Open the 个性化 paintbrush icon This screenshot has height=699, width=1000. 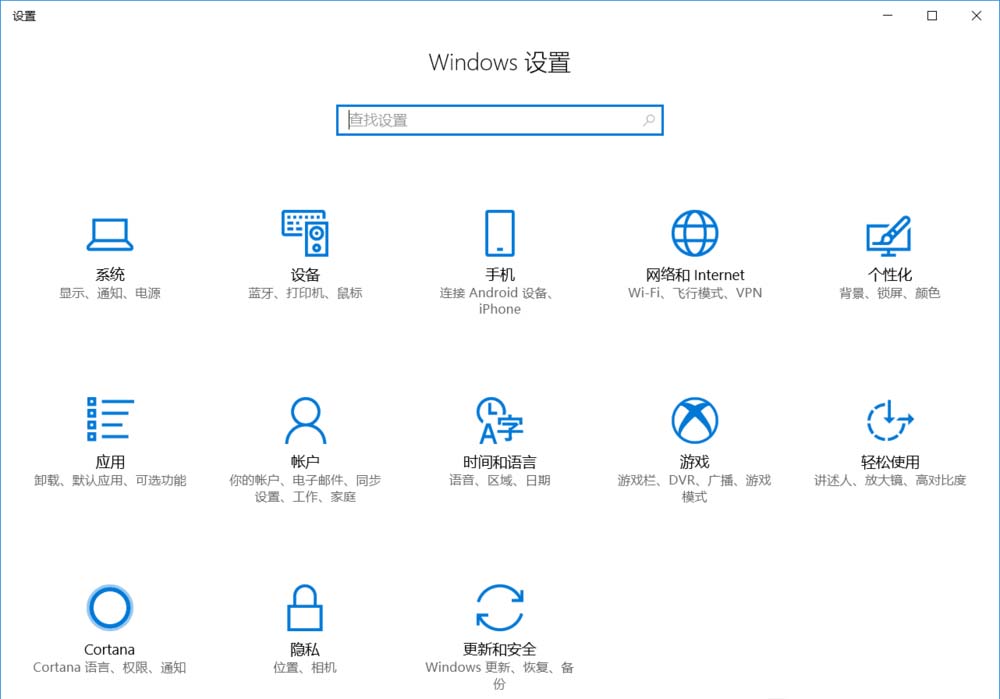pyautogui.click(x=889, y=234)
